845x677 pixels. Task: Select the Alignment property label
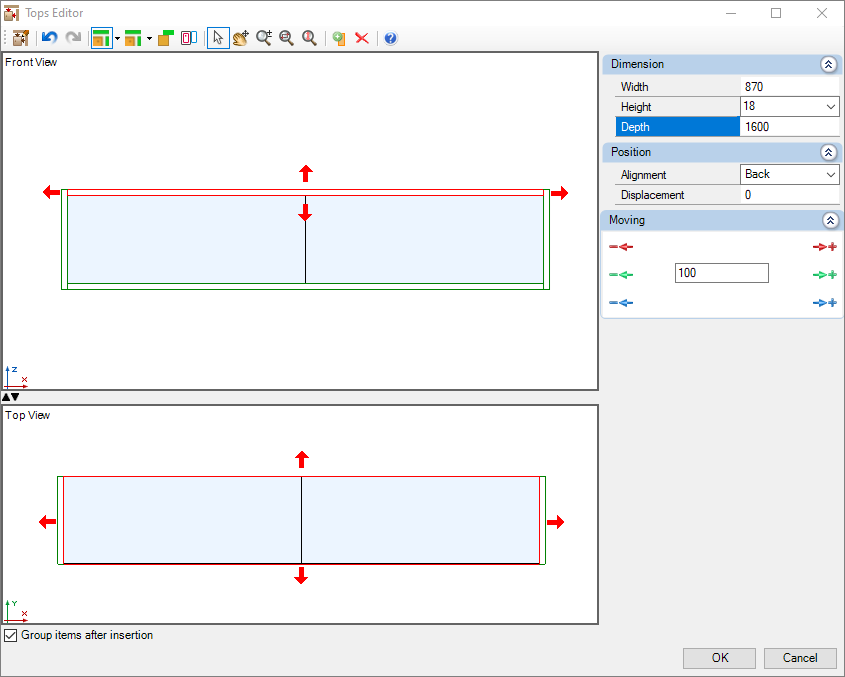pos(643,175)
